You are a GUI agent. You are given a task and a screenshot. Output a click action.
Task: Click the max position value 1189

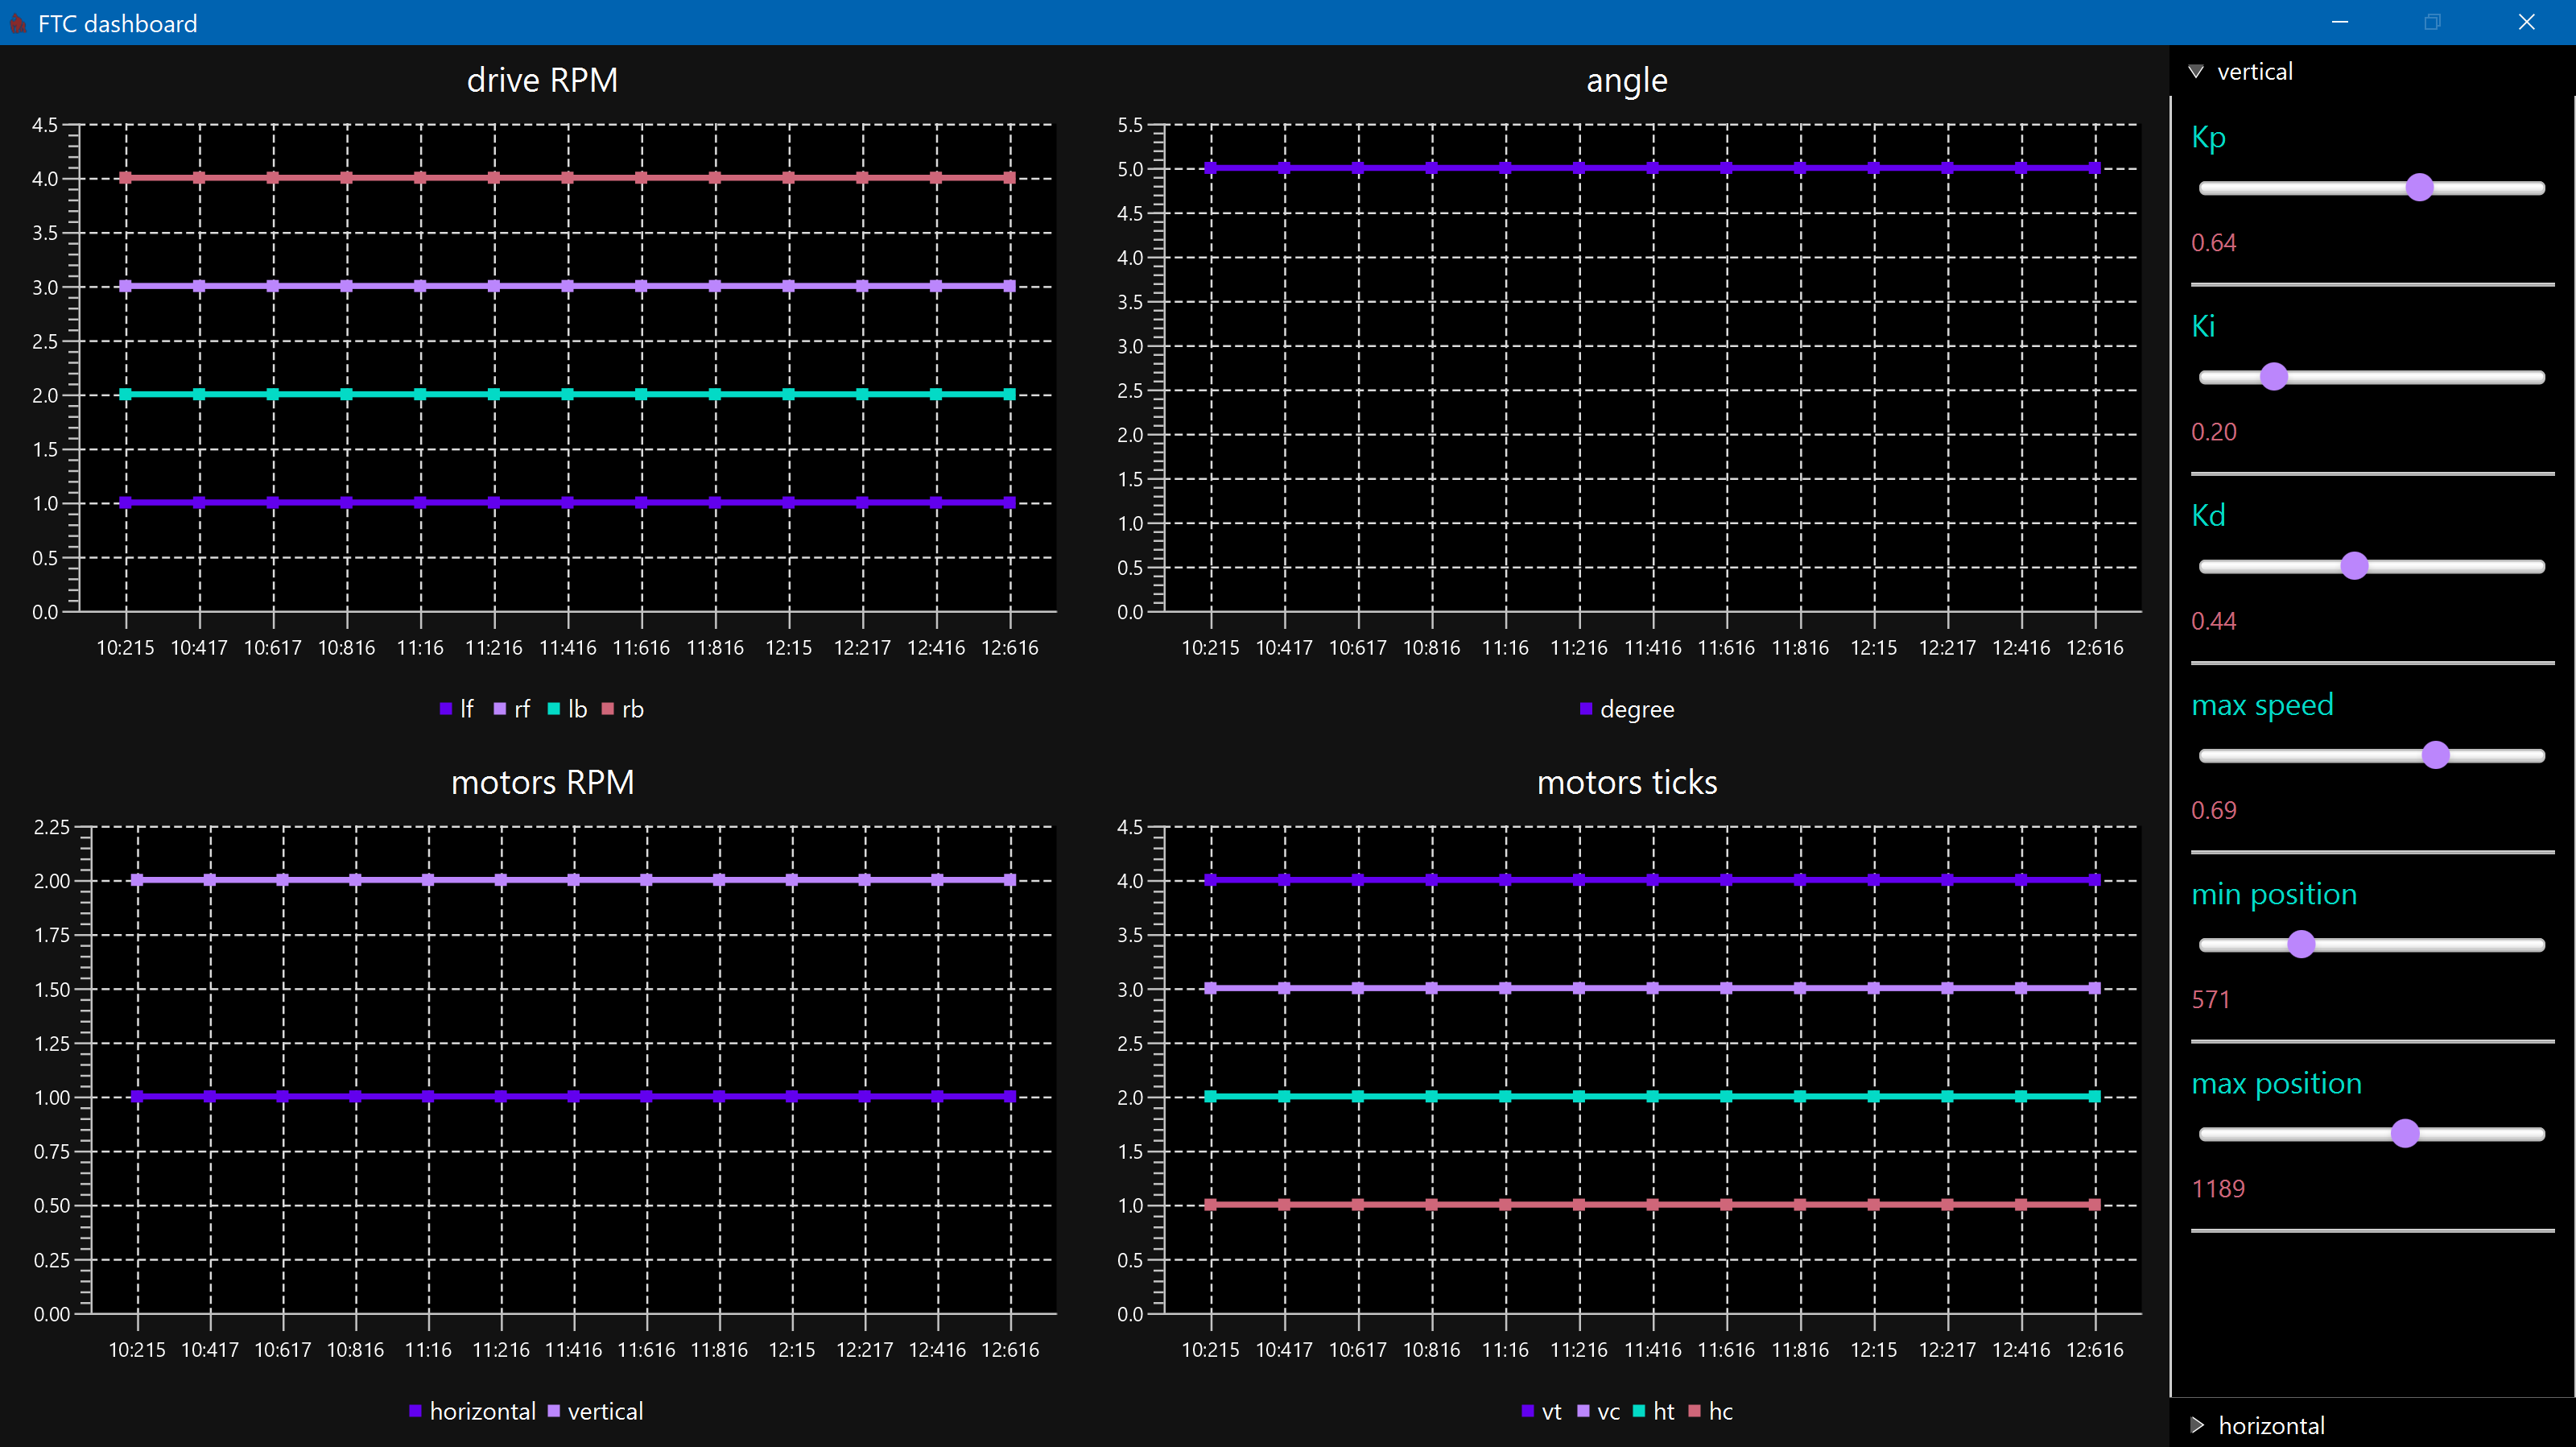pyautogui.click(x=2218, y=1188)
